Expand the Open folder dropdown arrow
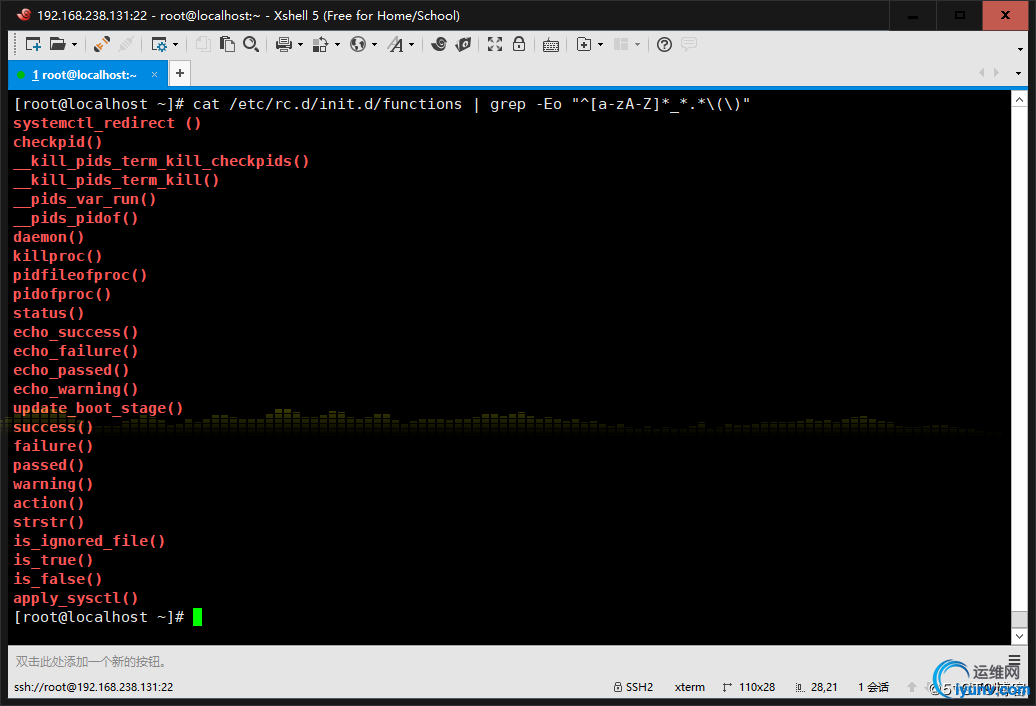 pyautogui.click(x=74, y=44)
